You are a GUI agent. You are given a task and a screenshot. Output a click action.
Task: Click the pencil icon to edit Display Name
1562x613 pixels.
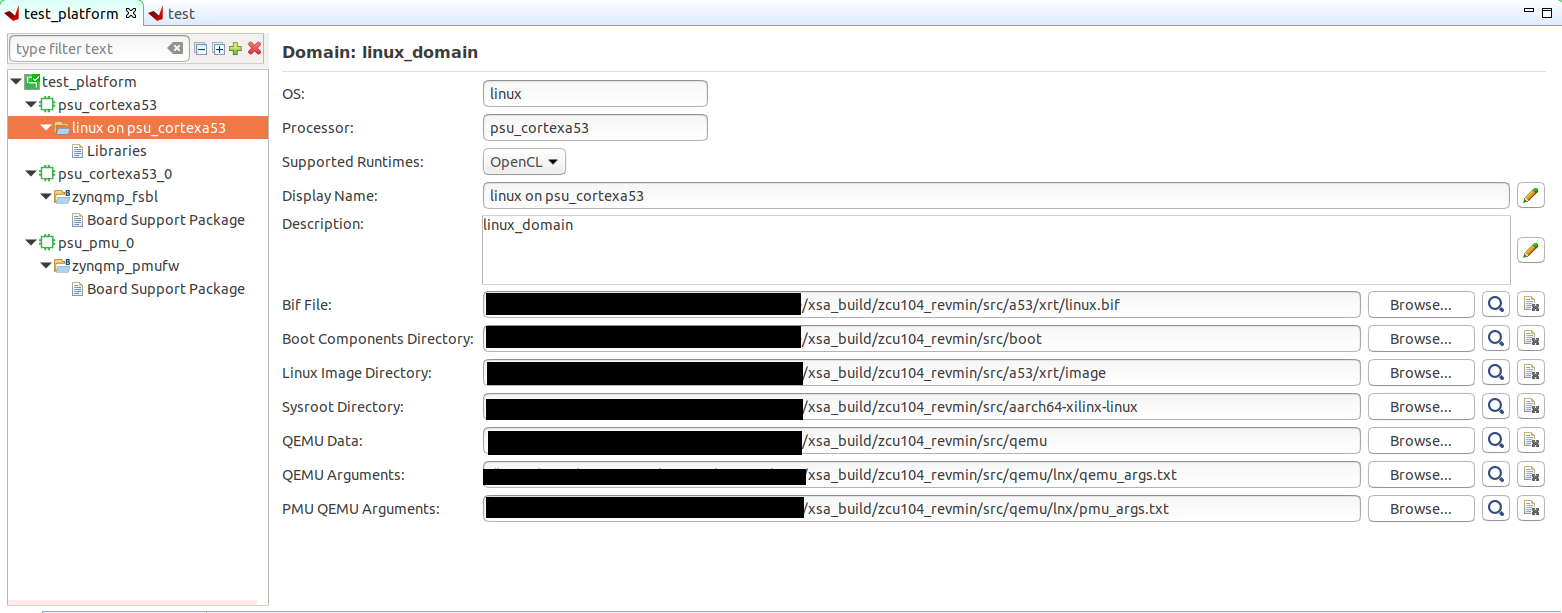[1530, 195]
